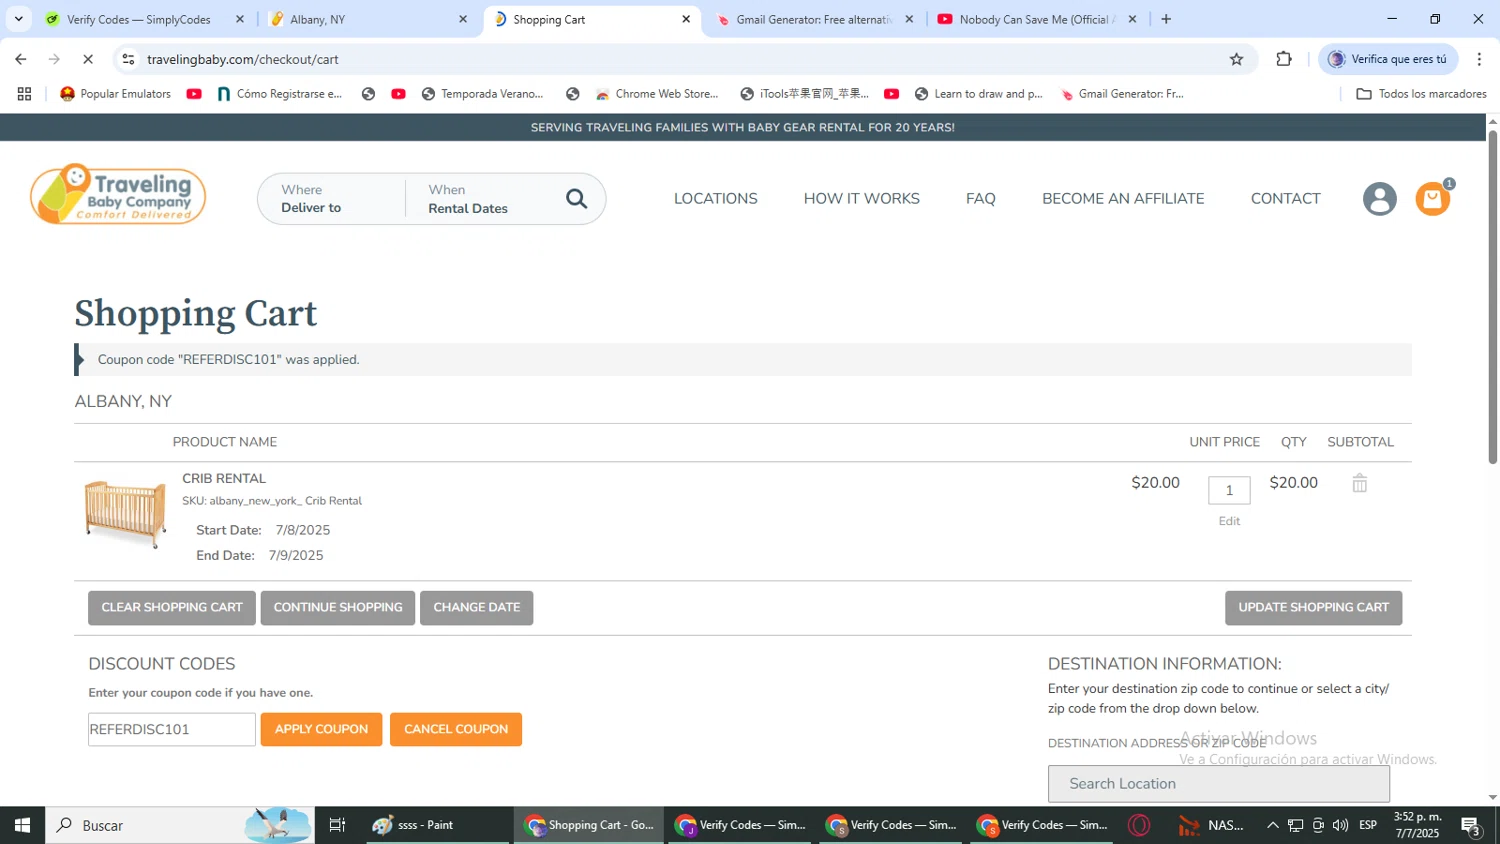Open HOW IT WORKS page

pyautogui.click(x=861, y=199)
